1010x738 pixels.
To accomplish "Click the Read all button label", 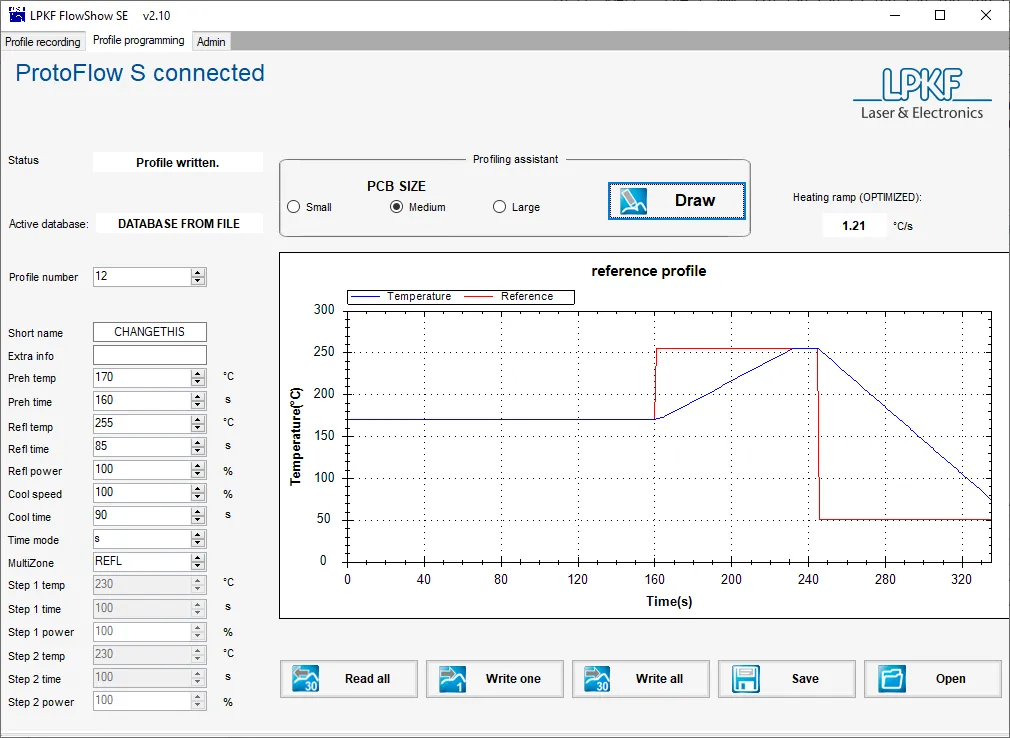I will (367, 679).
